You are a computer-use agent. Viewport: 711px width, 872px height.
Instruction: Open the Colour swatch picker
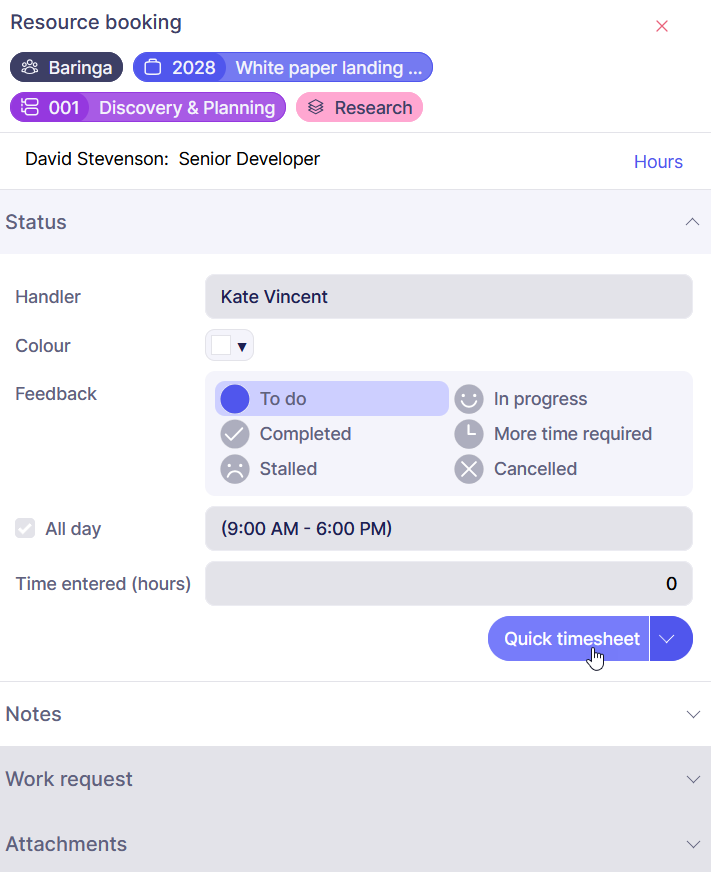[230, 346]
